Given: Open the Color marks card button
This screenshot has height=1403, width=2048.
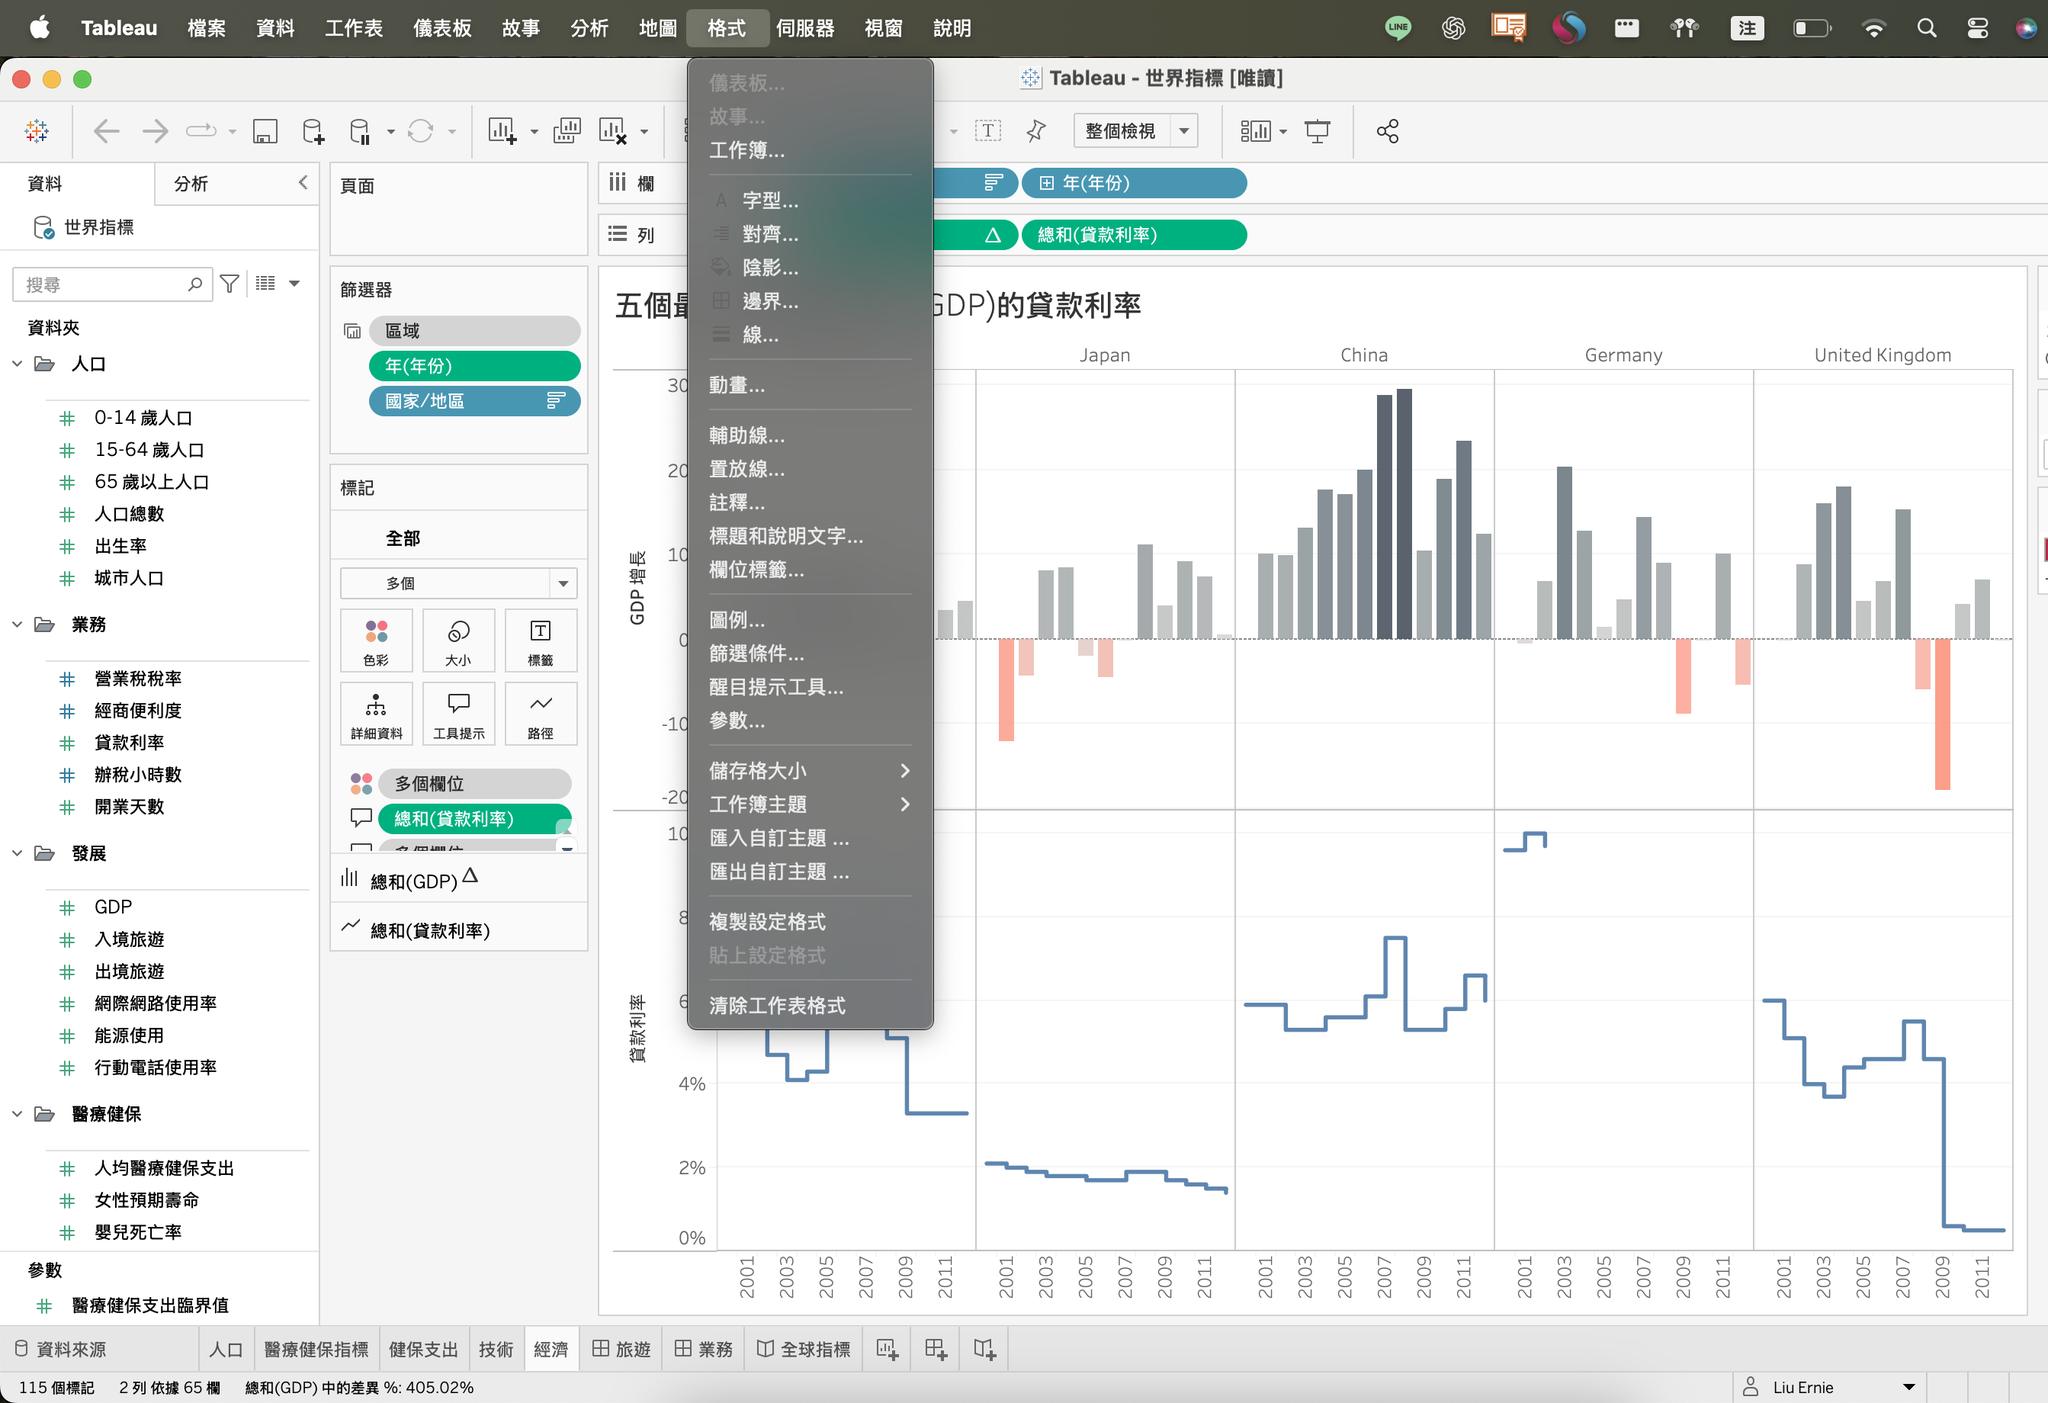Looking at the screenshot, I should [376, 640].
